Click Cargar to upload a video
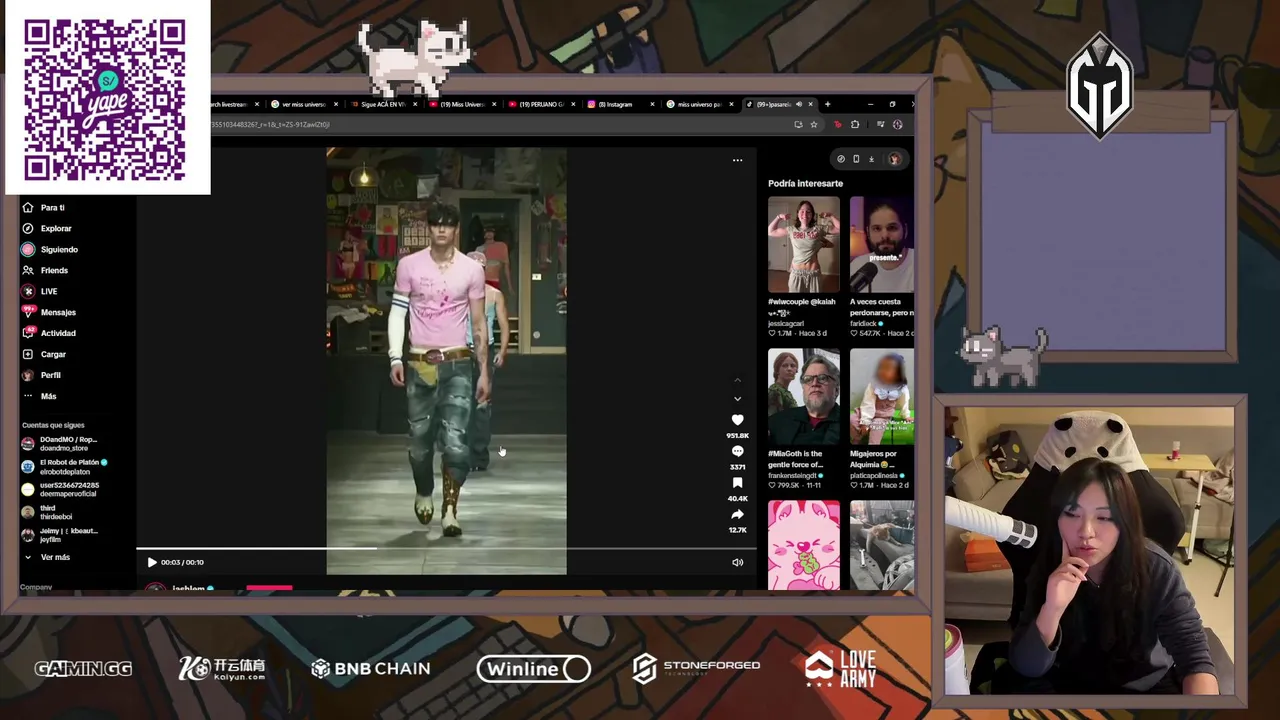Viewport: 1280px width, 720px height. 44,354
